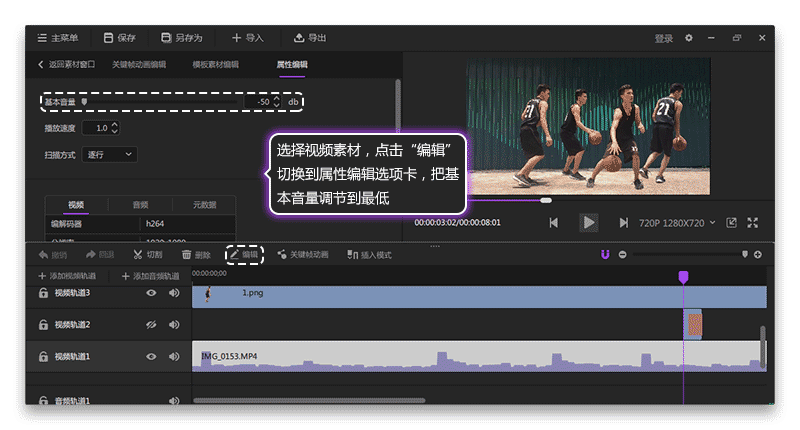Click the purple playhead marker

coord(683,277)
